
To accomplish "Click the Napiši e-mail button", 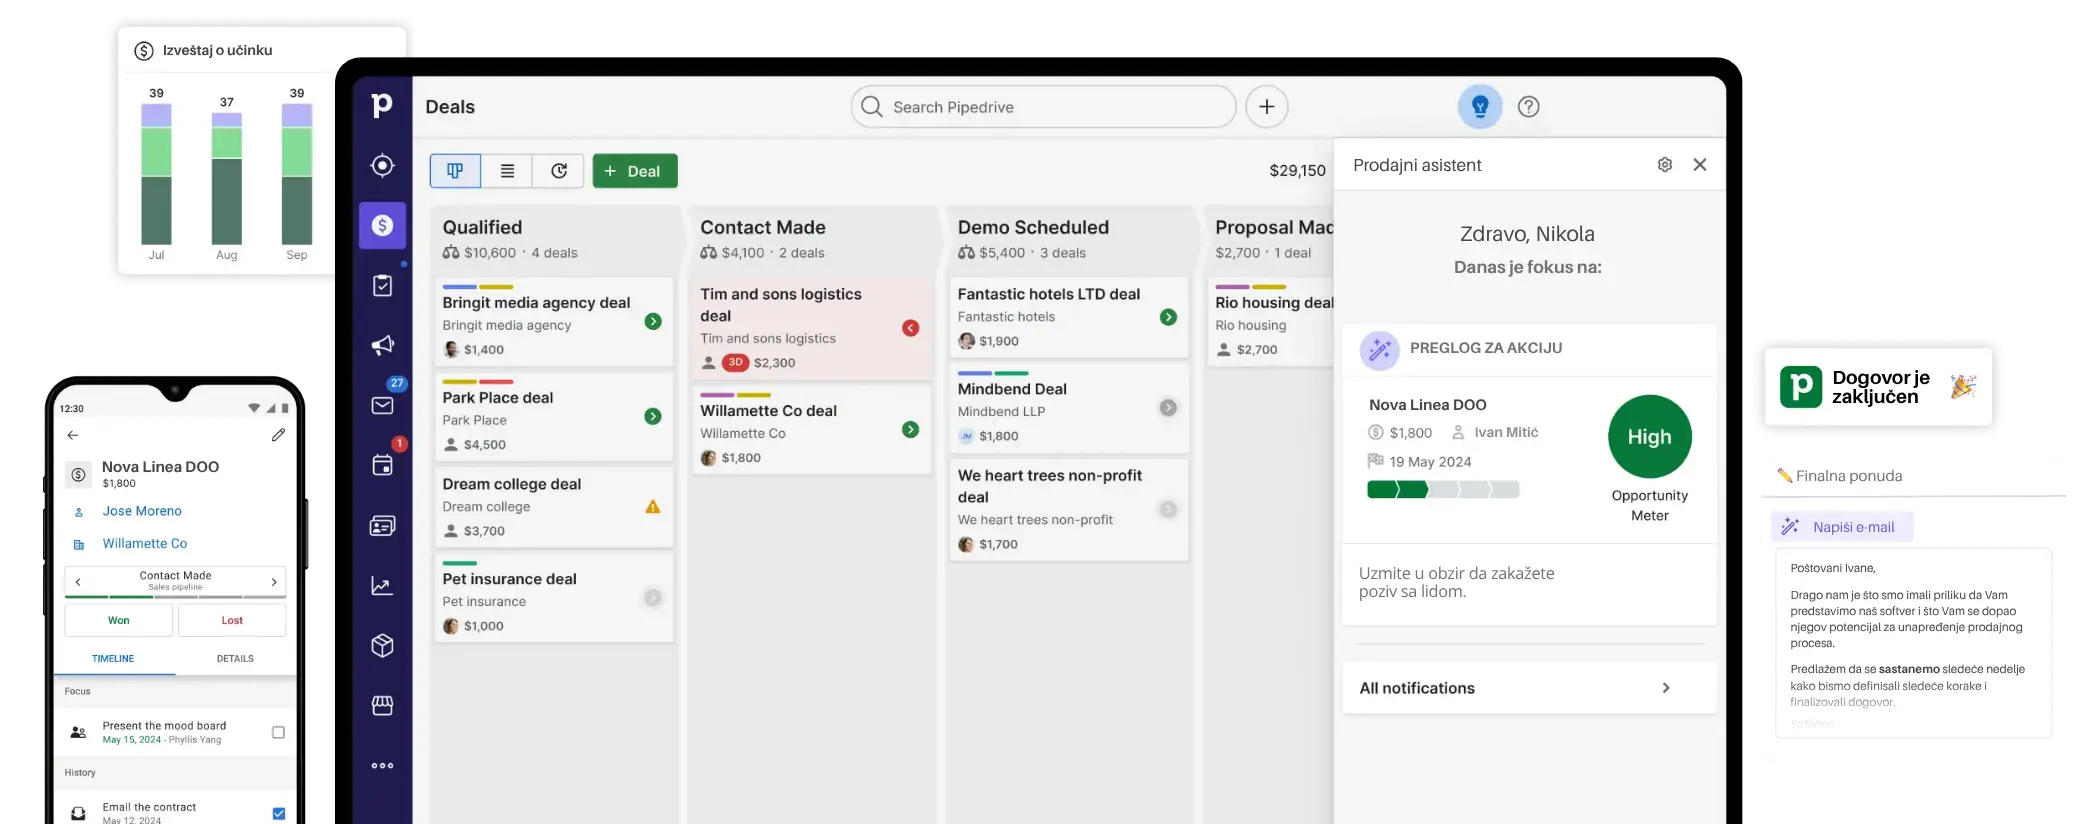I will [1842, 527].
